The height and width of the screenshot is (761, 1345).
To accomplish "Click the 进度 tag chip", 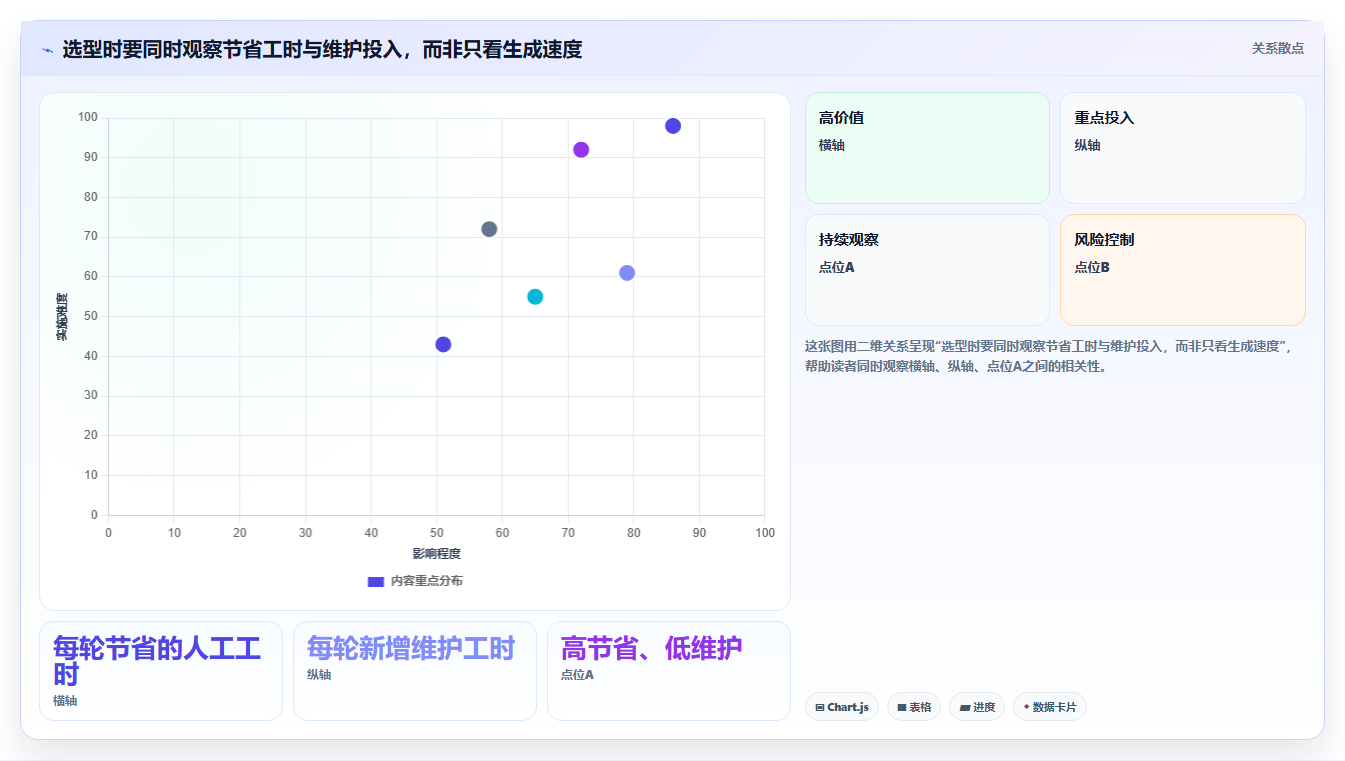I will tap(977, 707).
